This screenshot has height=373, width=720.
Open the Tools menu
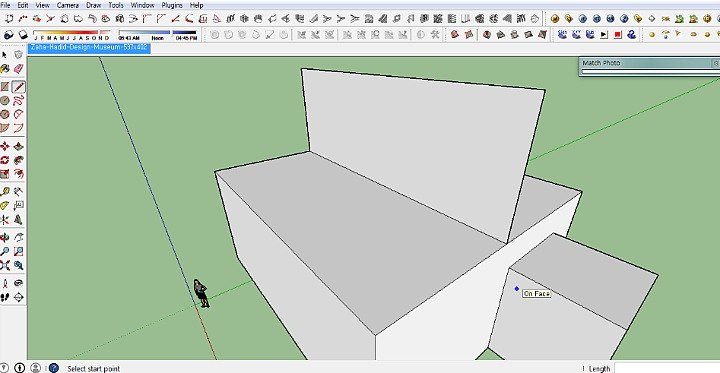tap(116, 5)
